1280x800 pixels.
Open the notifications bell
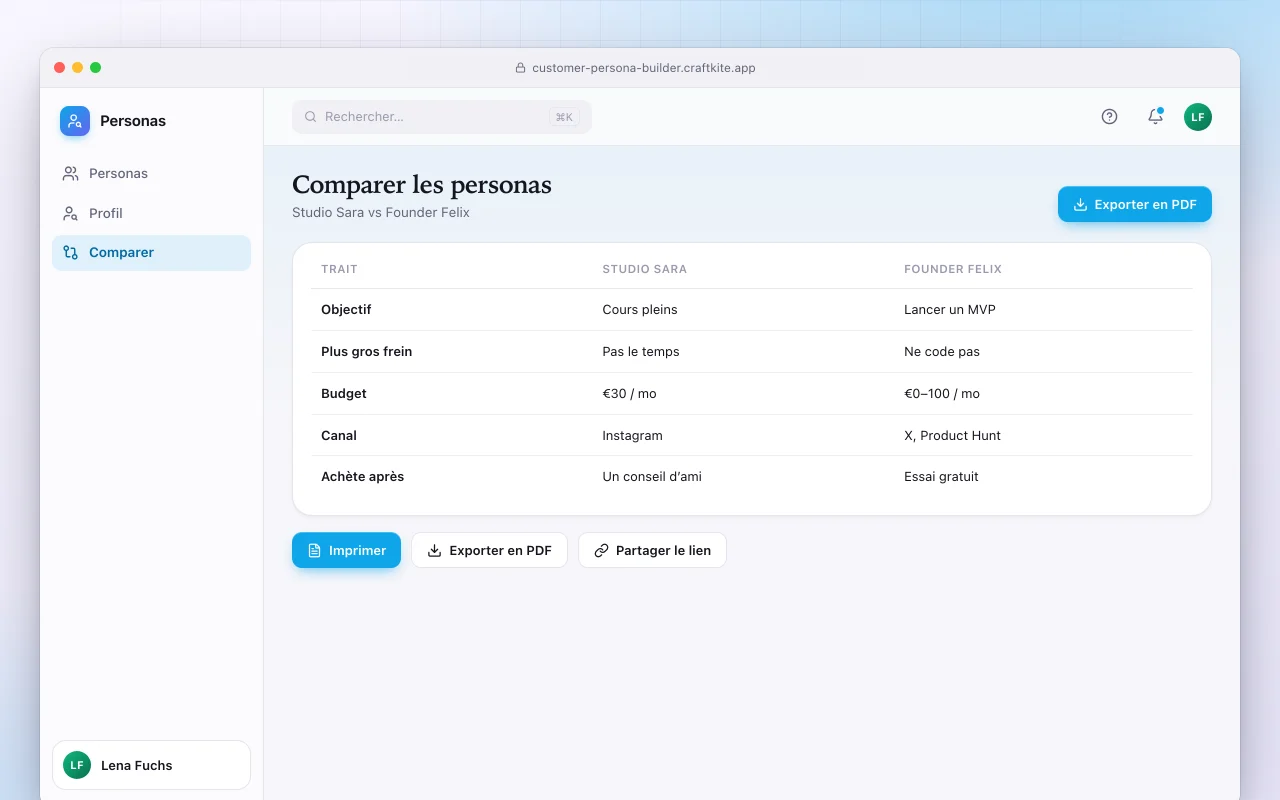click(x=1155, y=117)
